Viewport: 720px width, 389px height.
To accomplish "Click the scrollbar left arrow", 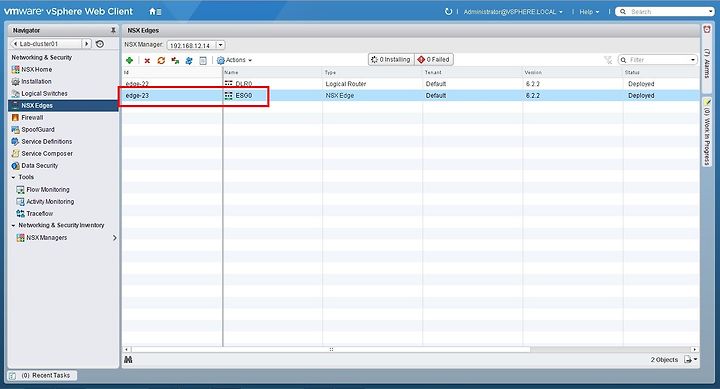I will pyautogui.click(x=127, y=350).
